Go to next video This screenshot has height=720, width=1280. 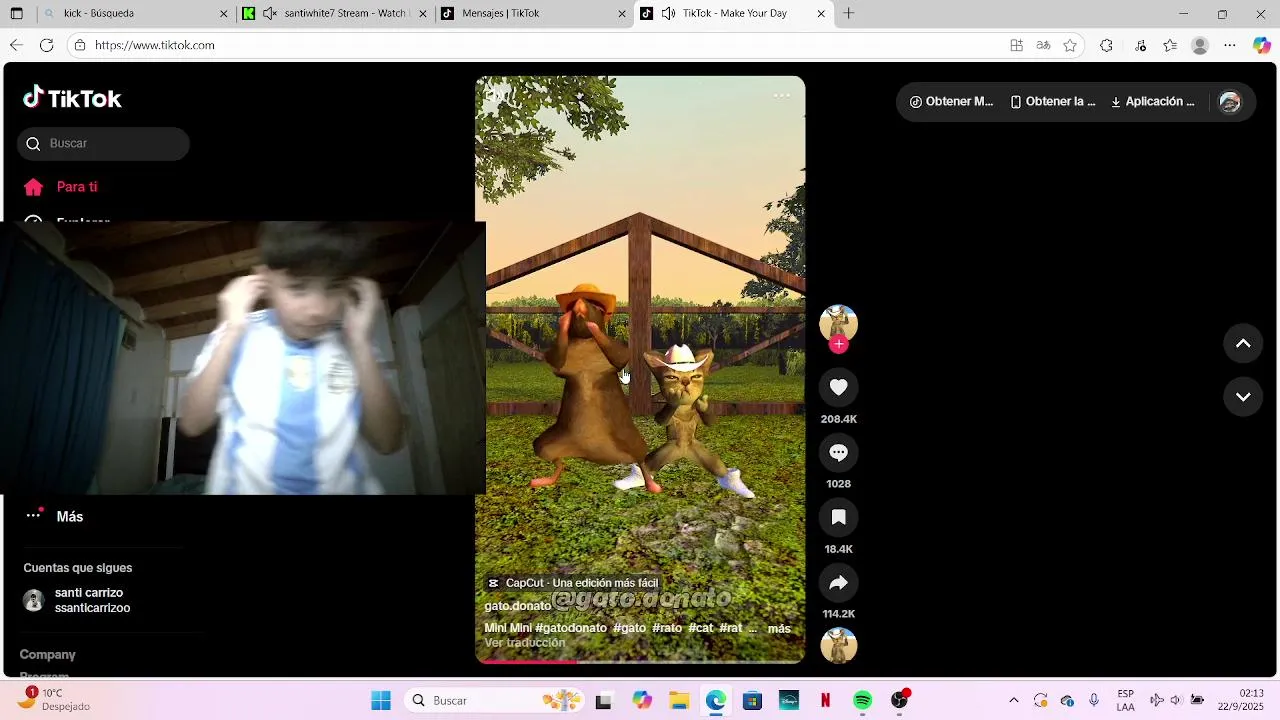coord(1243,396)
